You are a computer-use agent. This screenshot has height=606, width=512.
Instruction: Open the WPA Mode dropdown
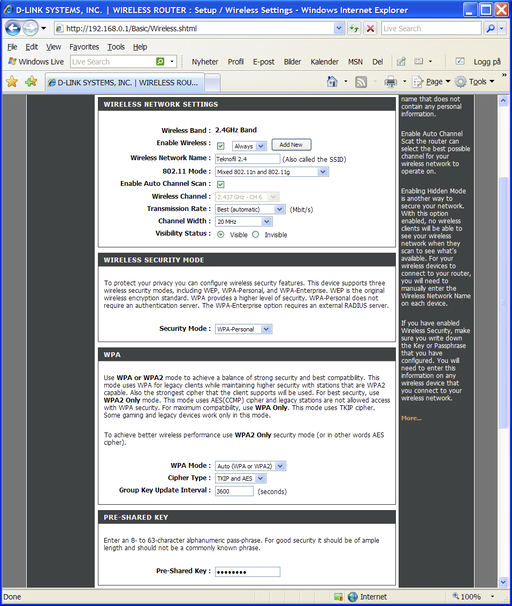pyautogui.click(x=250, y=466)
